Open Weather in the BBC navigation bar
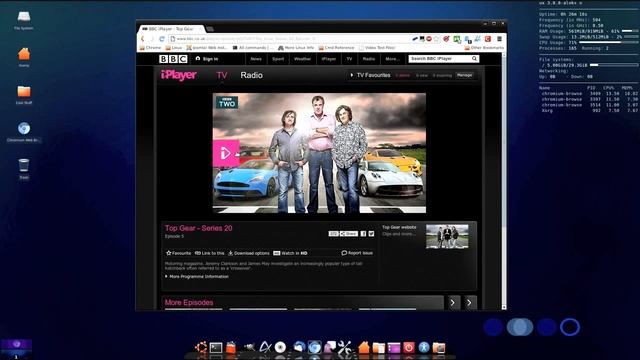The image size is (640, 360). 302,59
